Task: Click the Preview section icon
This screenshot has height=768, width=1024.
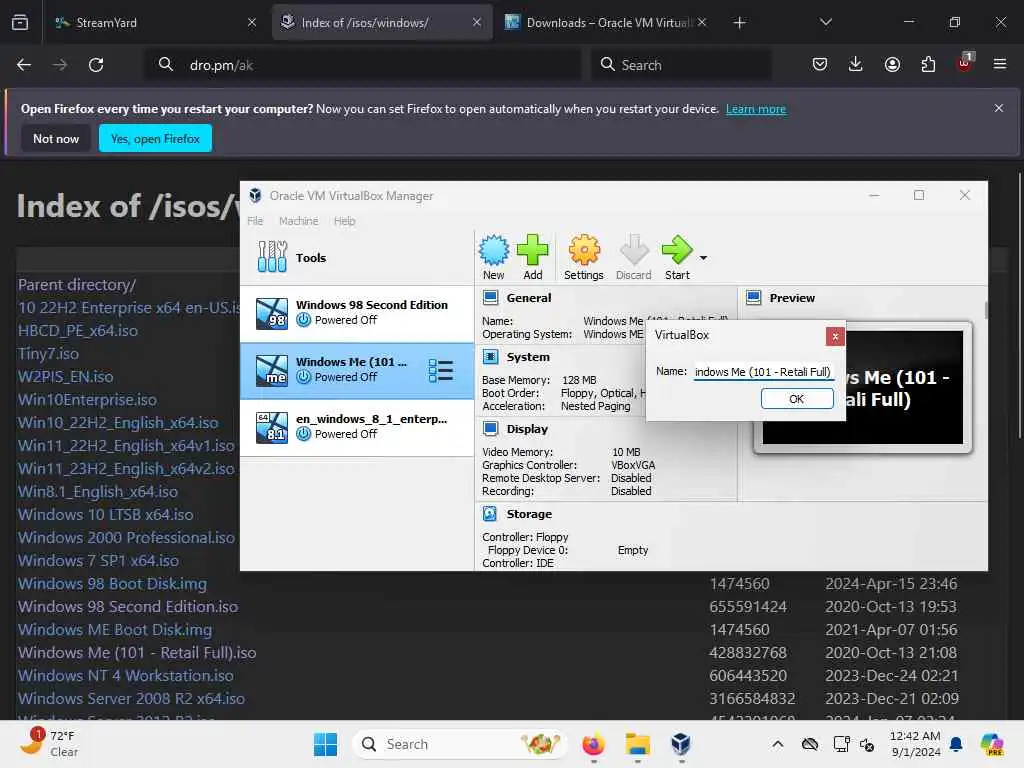Action: coord(754,298)
